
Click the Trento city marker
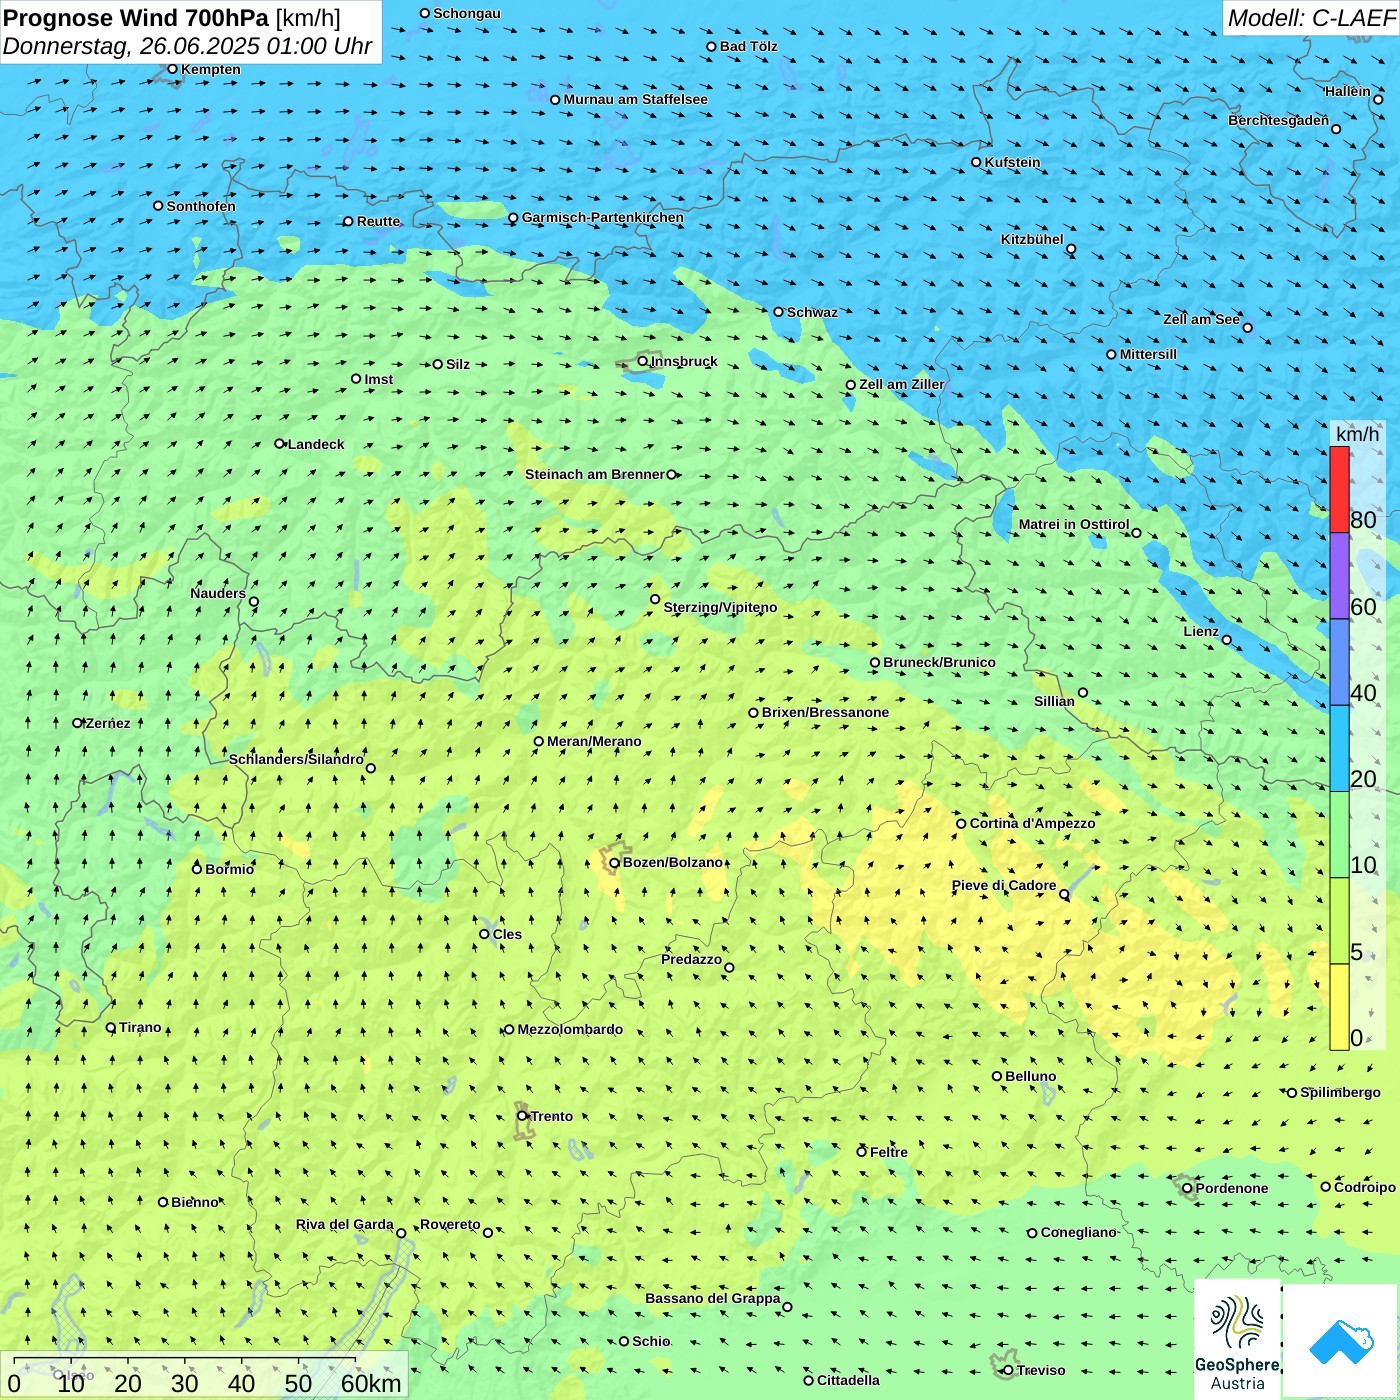coord(522,1116)
